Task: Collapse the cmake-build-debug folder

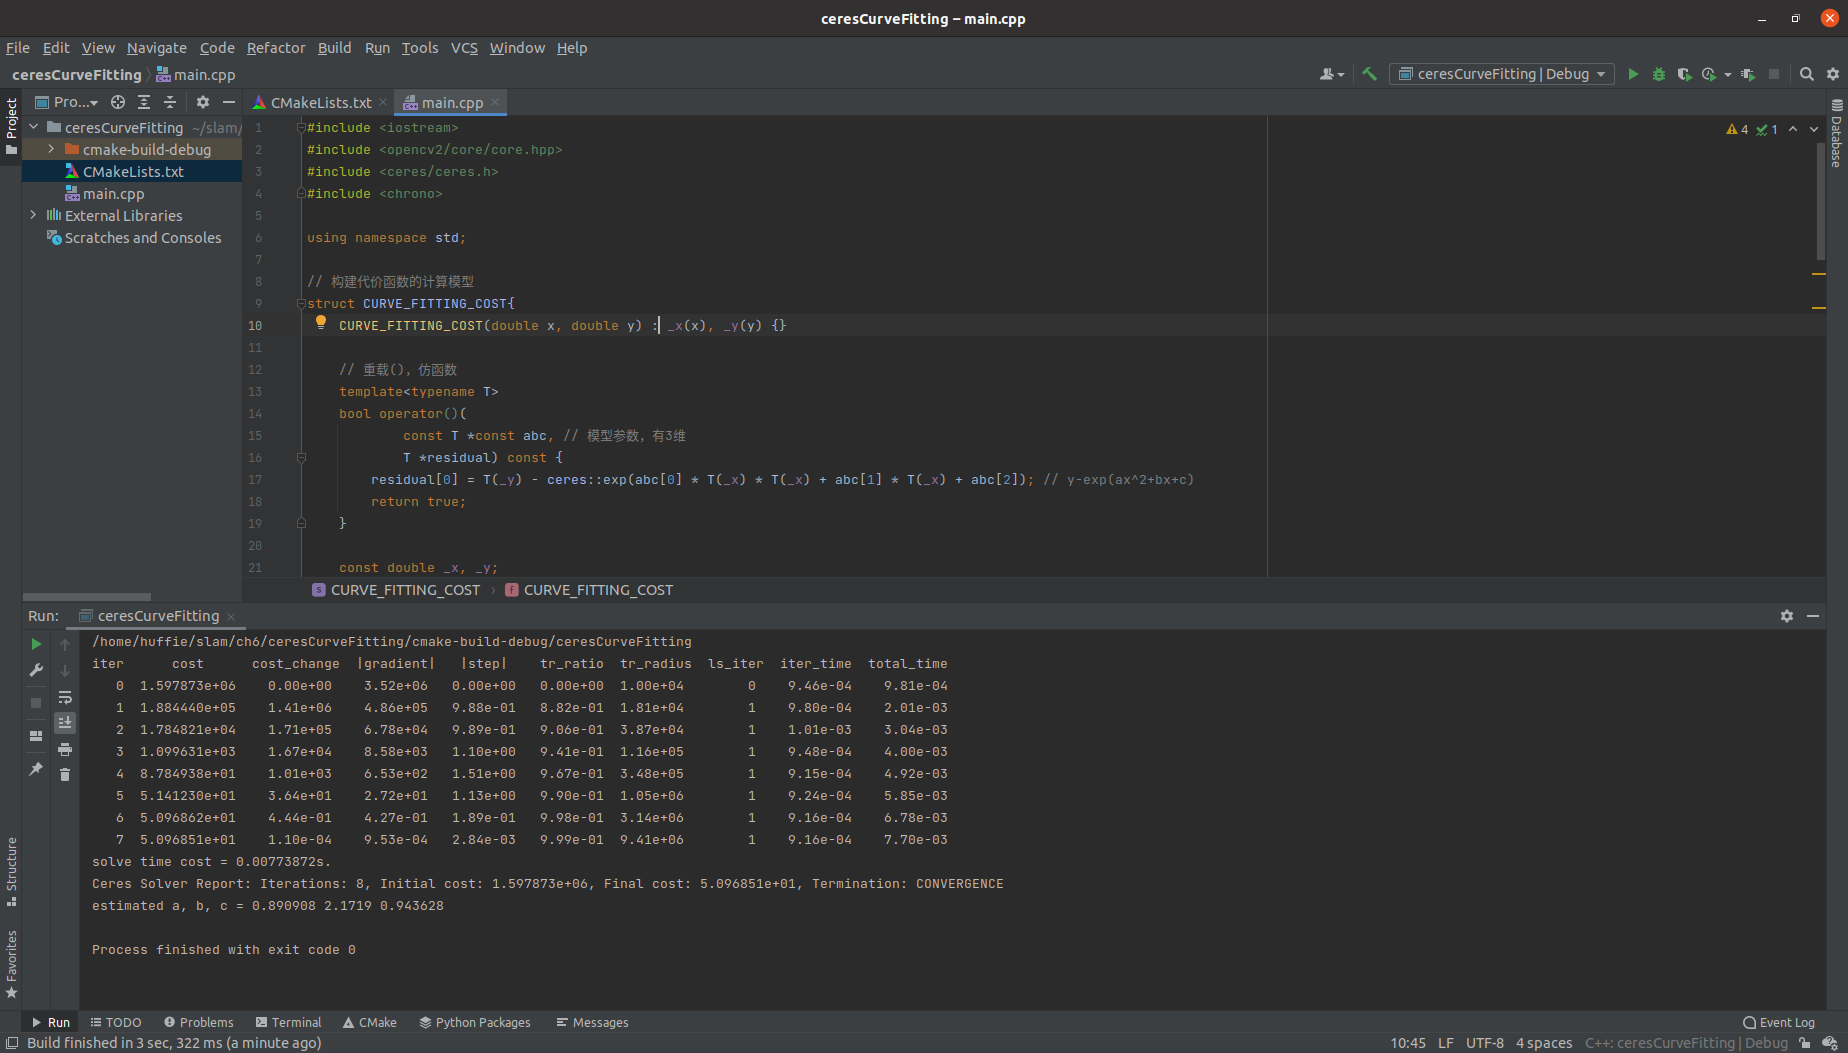Action: (x=50, y=148)
